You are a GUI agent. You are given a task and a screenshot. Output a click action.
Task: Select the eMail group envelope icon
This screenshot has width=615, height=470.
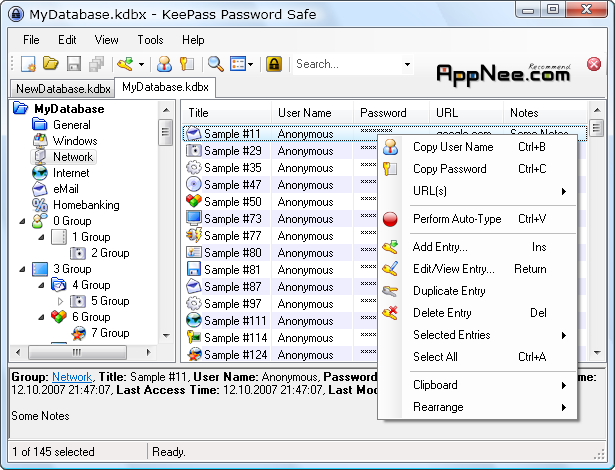40,189
